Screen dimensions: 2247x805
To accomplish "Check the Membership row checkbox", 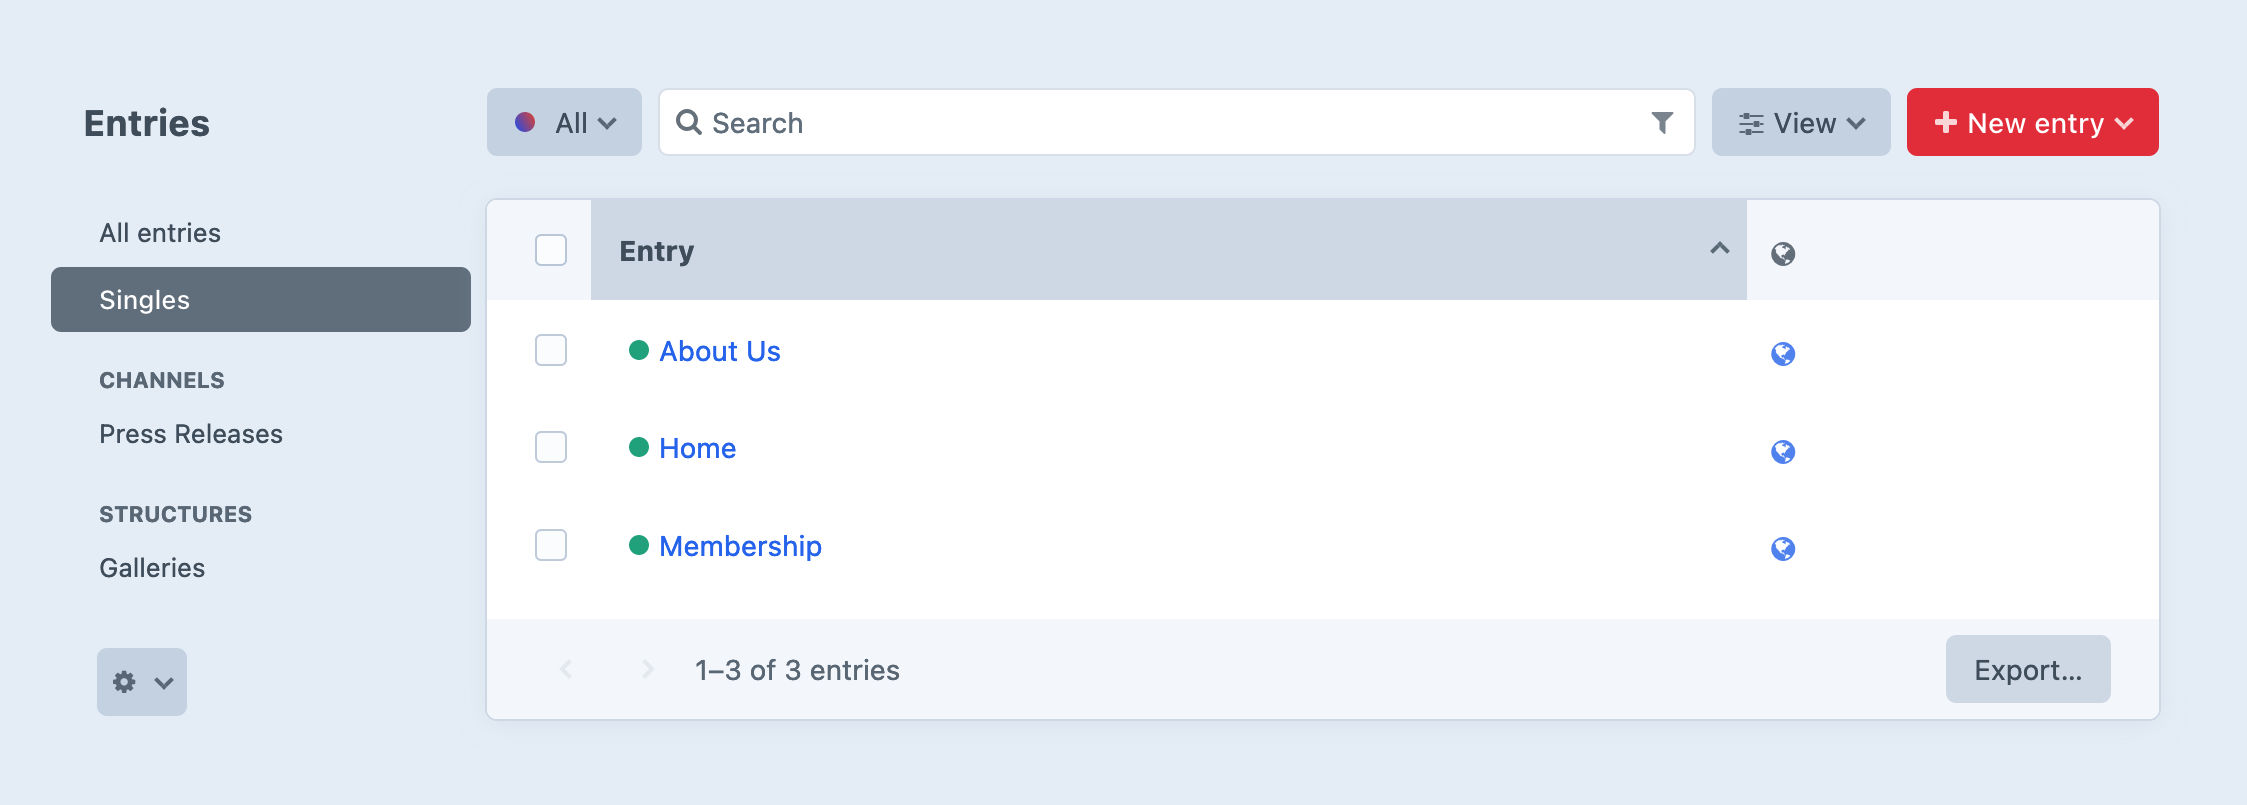I will click(x=550, y=545).
